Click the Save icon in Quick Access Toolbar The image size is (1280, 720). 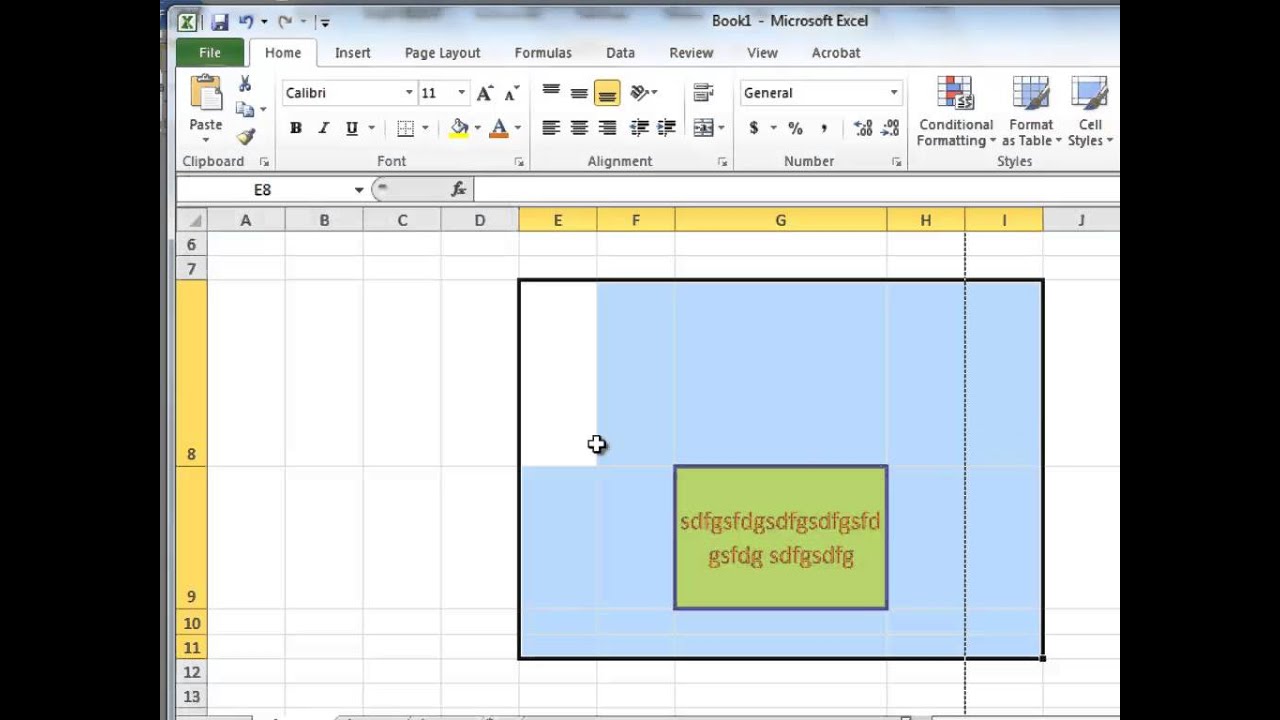[x=220, y=21]
